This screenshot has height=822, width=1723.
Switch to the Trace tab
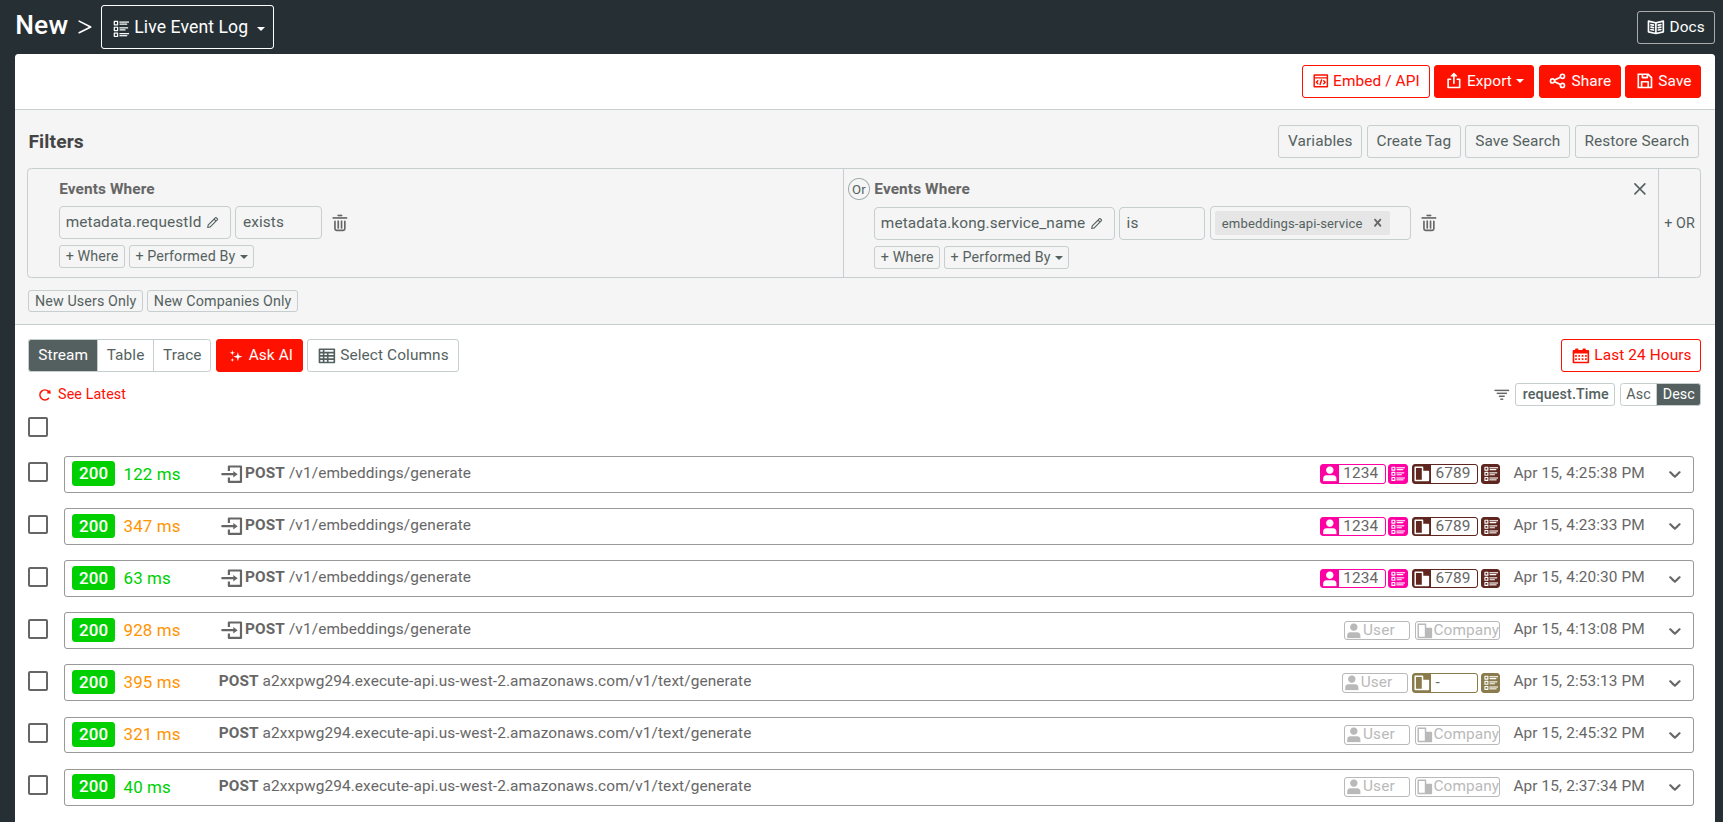tap(182, 355)
